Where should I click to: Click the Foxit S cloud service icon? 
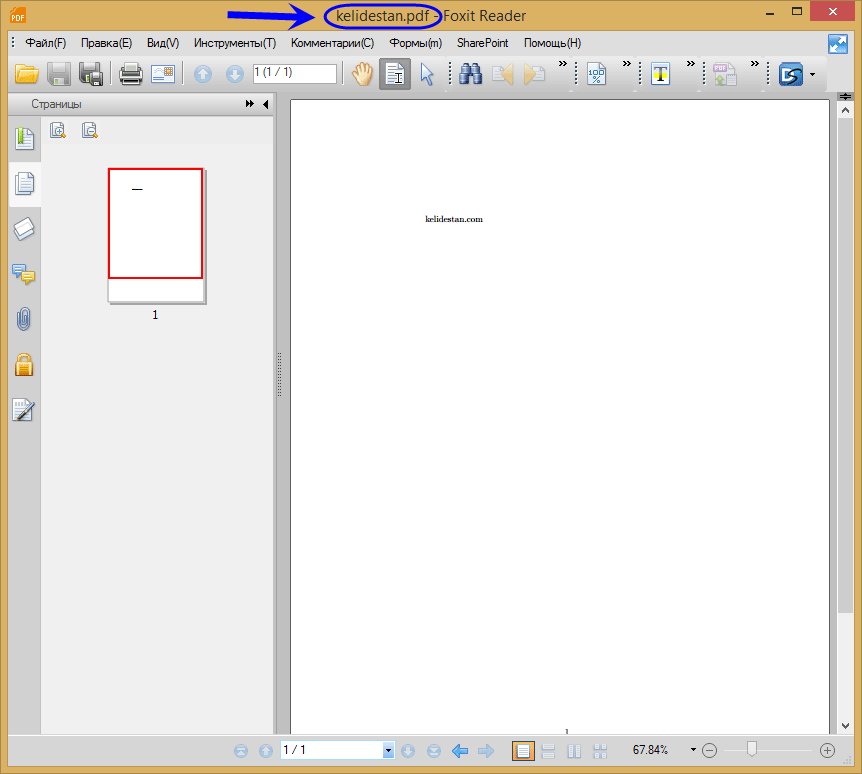791,74
